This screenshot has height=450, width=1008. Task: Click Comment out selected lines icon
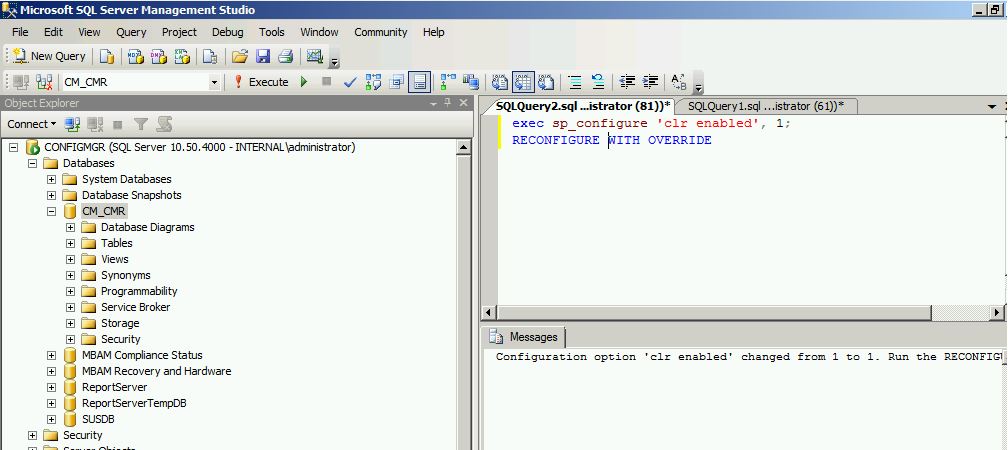click(574, 83)
